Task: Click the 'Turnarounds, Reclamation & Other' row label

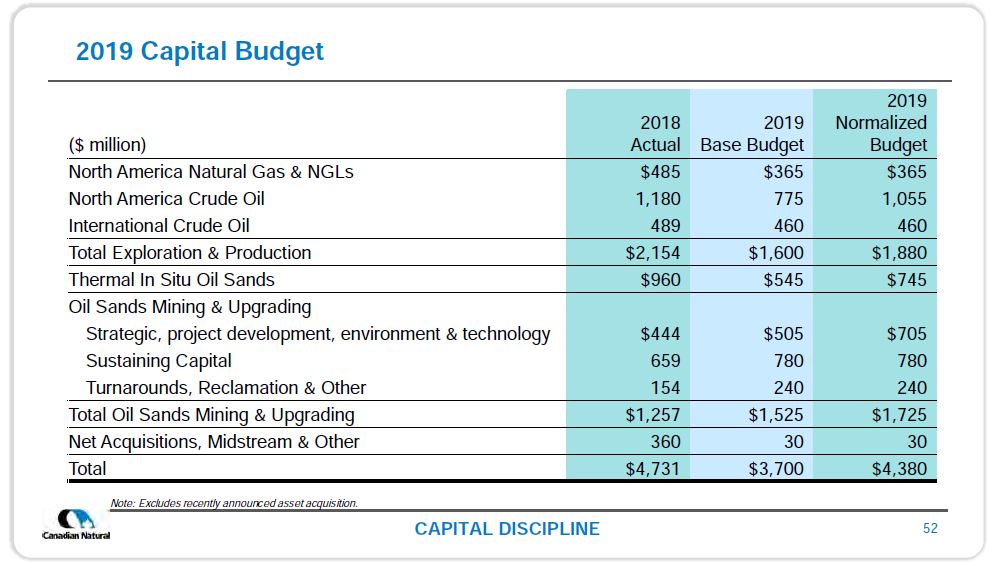Action: [225, 388]
